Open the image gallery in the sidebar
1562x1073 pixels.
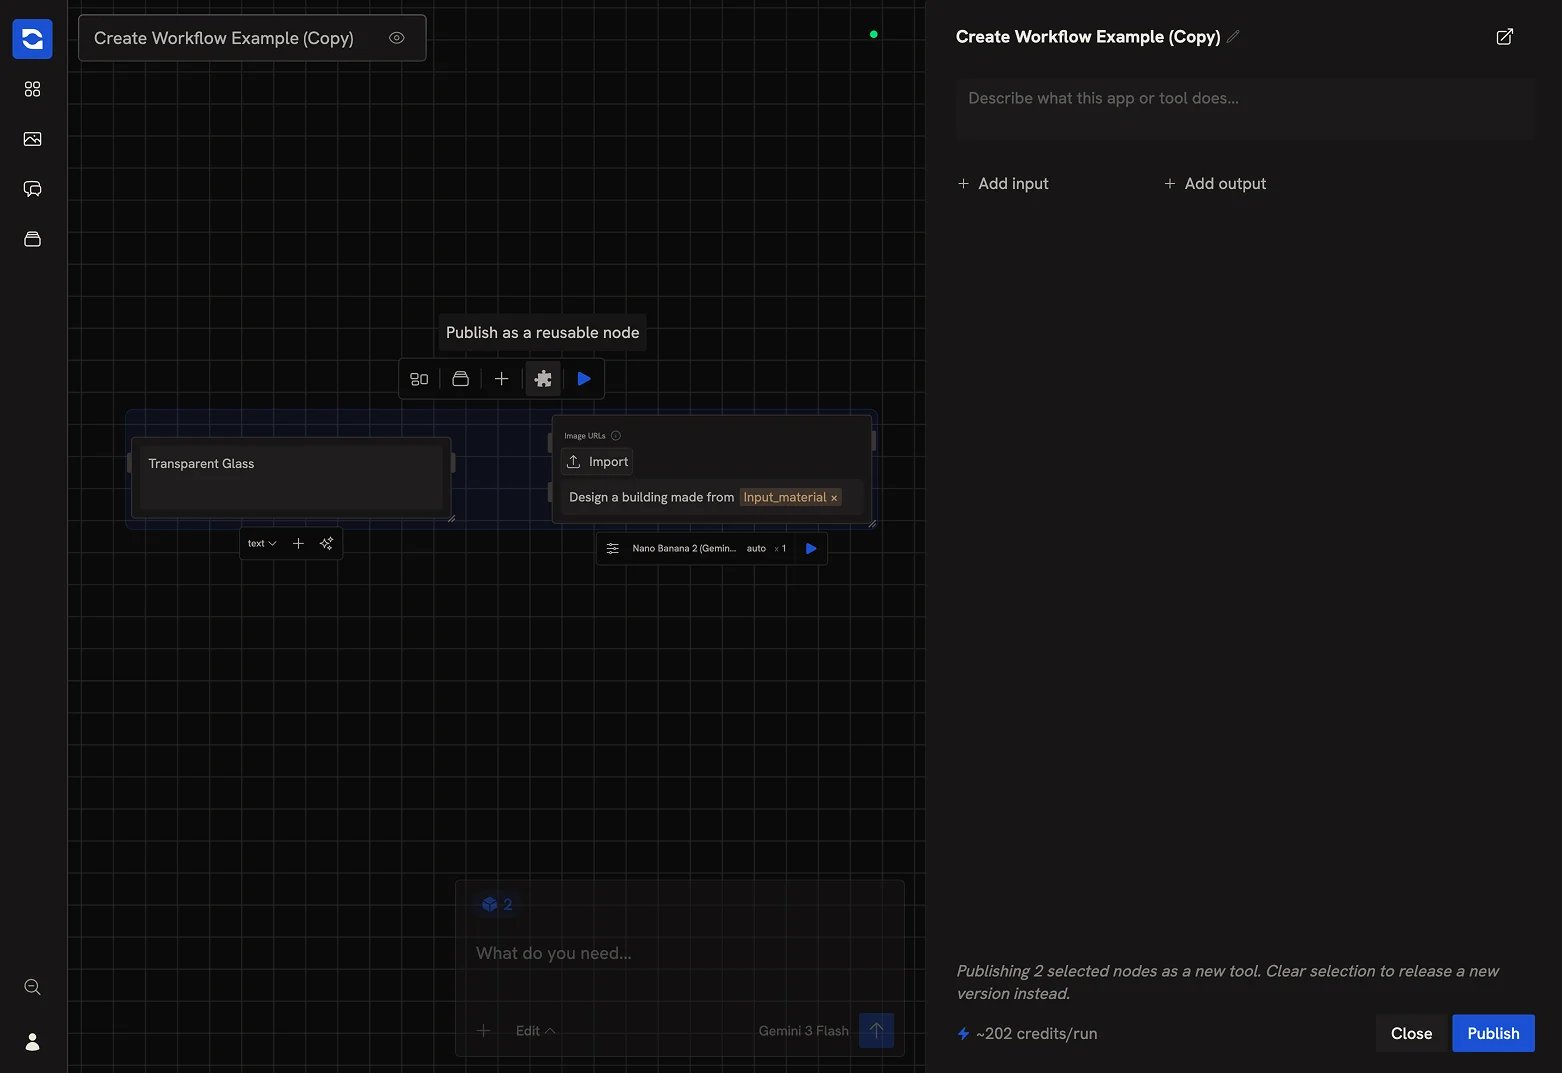tap(32, 139)
